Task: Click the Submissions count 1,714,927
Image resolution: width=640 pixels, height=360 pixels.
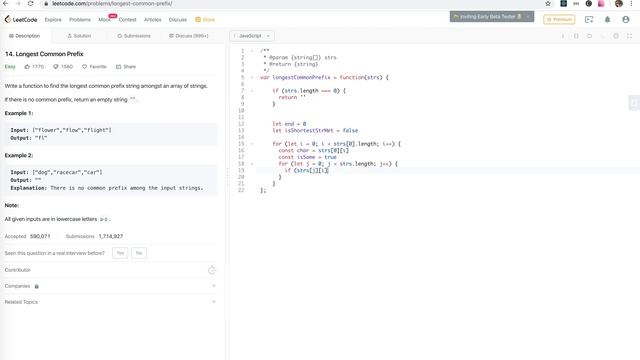Action: pyautogui.click(x=111, y=236)
